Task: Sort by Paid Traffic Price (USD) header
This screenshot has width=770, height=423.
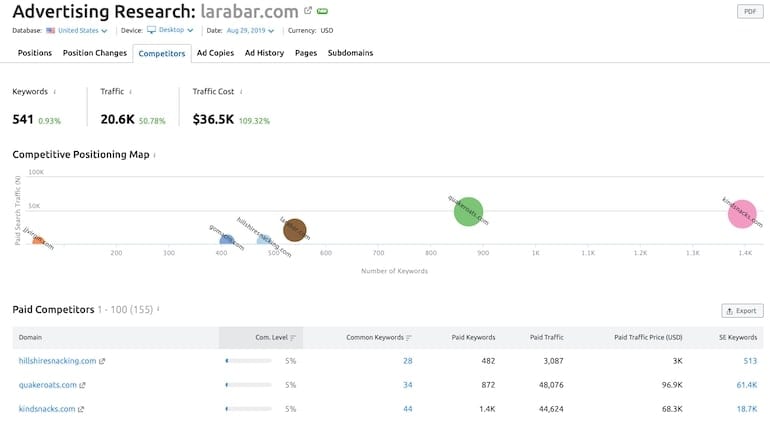Action: coord(648,338)
